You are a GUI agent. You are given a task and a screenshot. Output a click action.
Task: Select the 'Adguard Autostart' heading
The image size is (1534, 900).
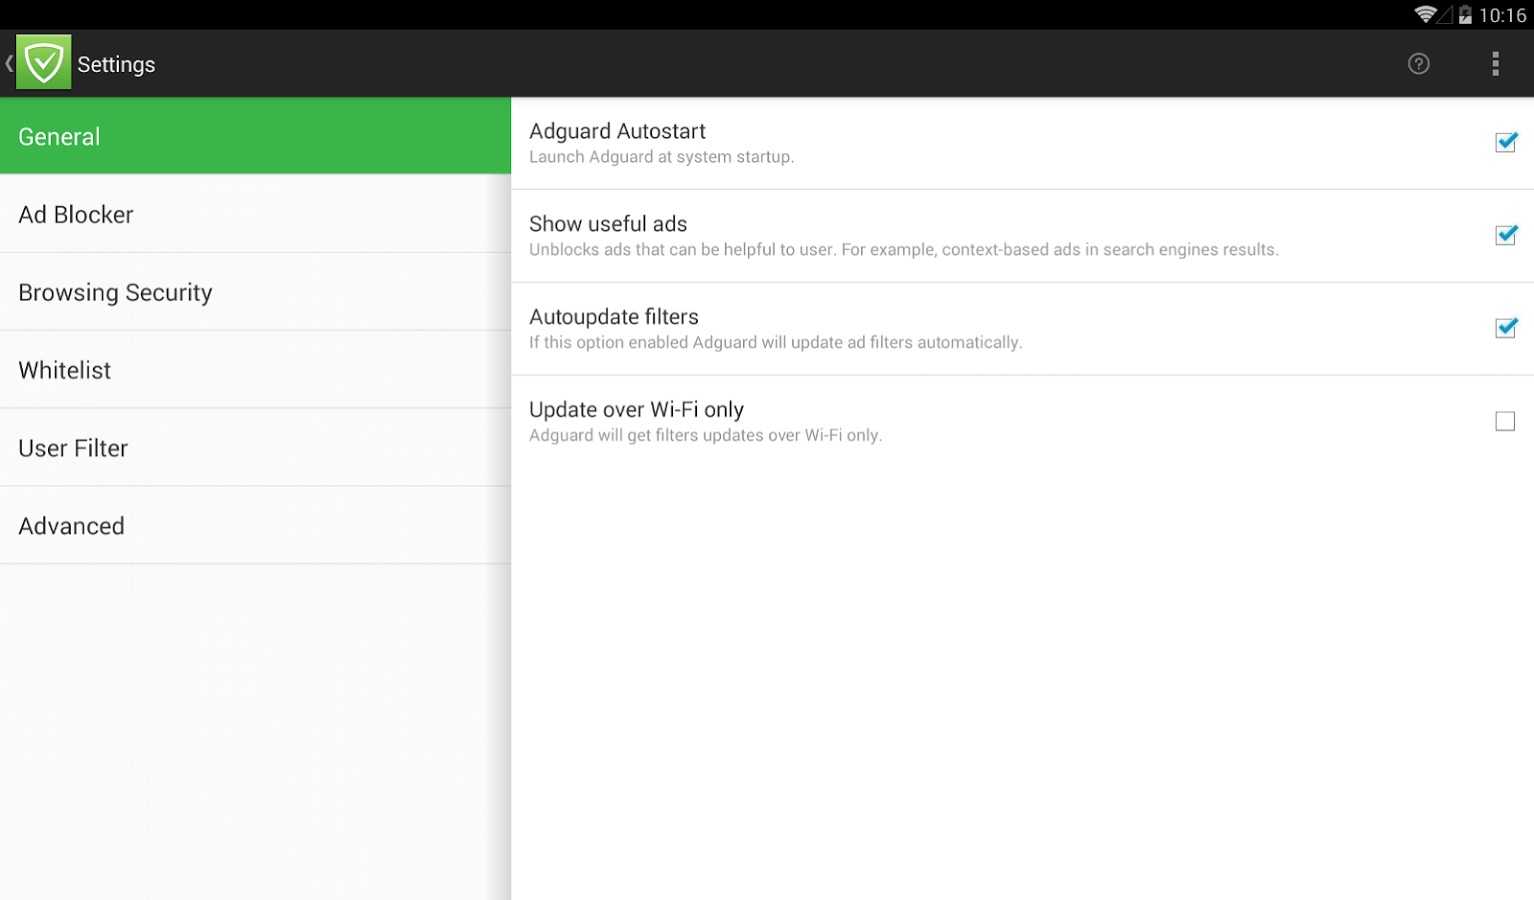617,131
